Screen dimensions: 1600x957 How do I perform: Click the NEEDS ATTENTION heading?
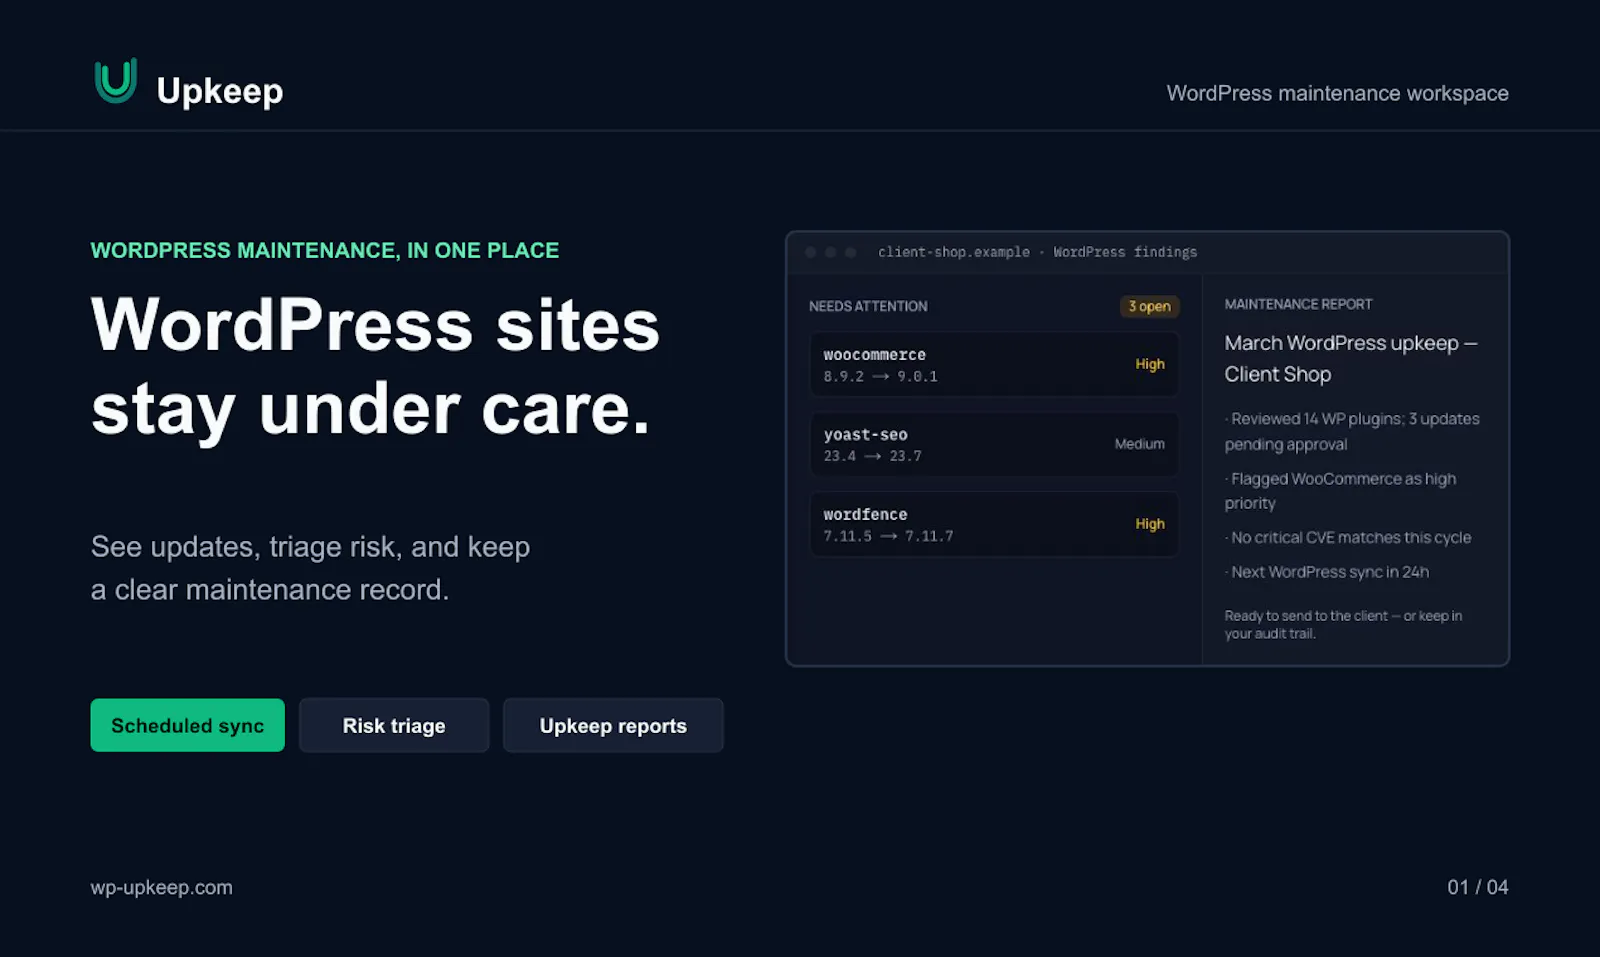point(868,306)
